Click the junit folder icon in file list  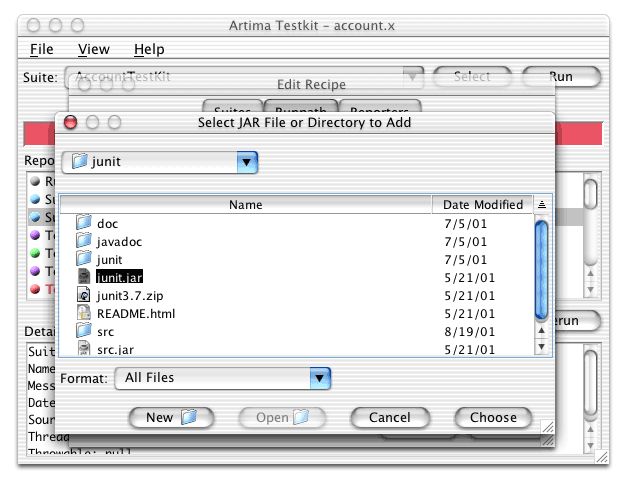pos(84,258)
